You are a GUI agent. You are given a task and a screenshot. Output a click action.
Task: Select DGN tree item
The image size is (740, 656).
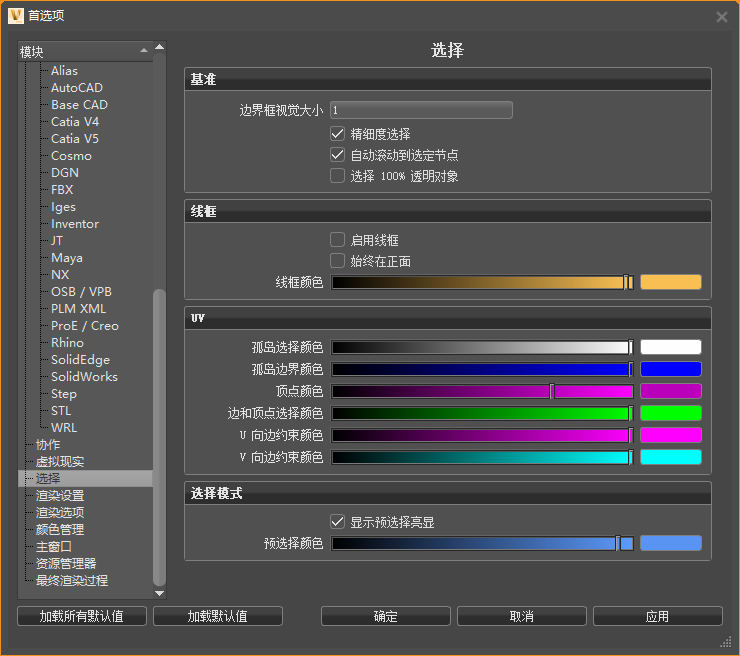click(x=65, y=173)
